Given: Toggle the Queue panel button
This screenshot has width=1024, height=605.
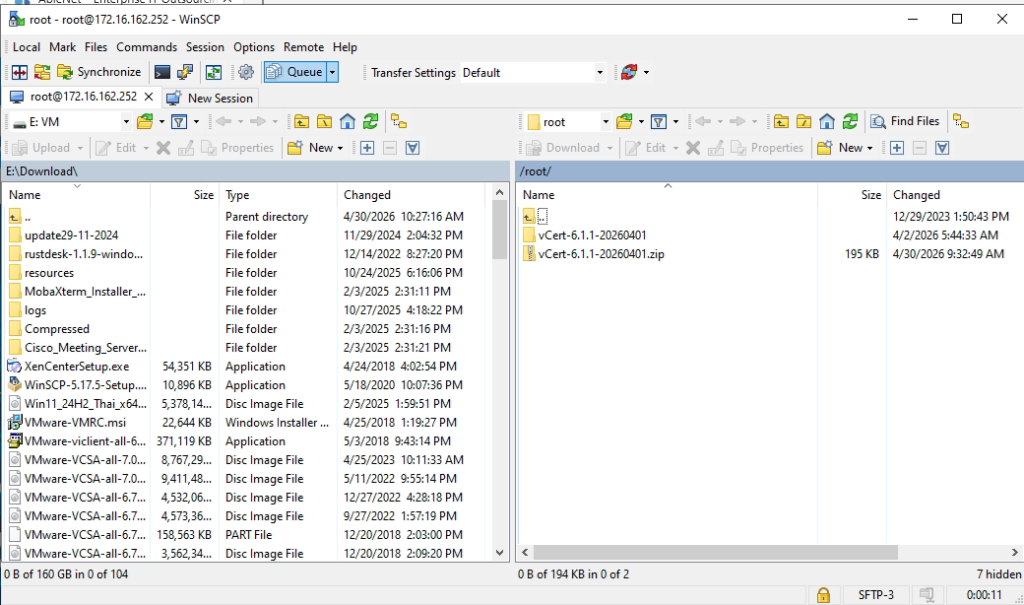Looking at the screenshot, I should (295, 72).
